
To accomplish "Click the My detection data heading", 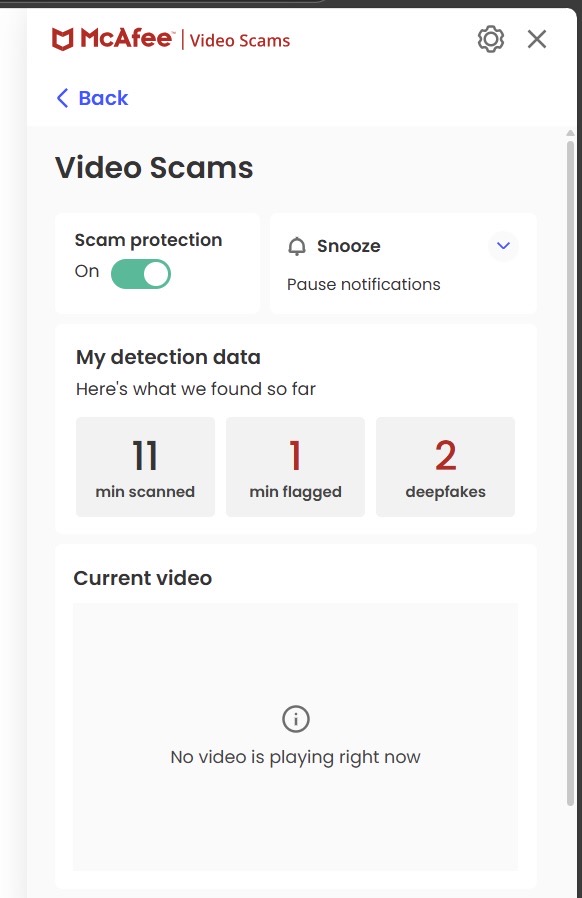I will pos(168,357).
